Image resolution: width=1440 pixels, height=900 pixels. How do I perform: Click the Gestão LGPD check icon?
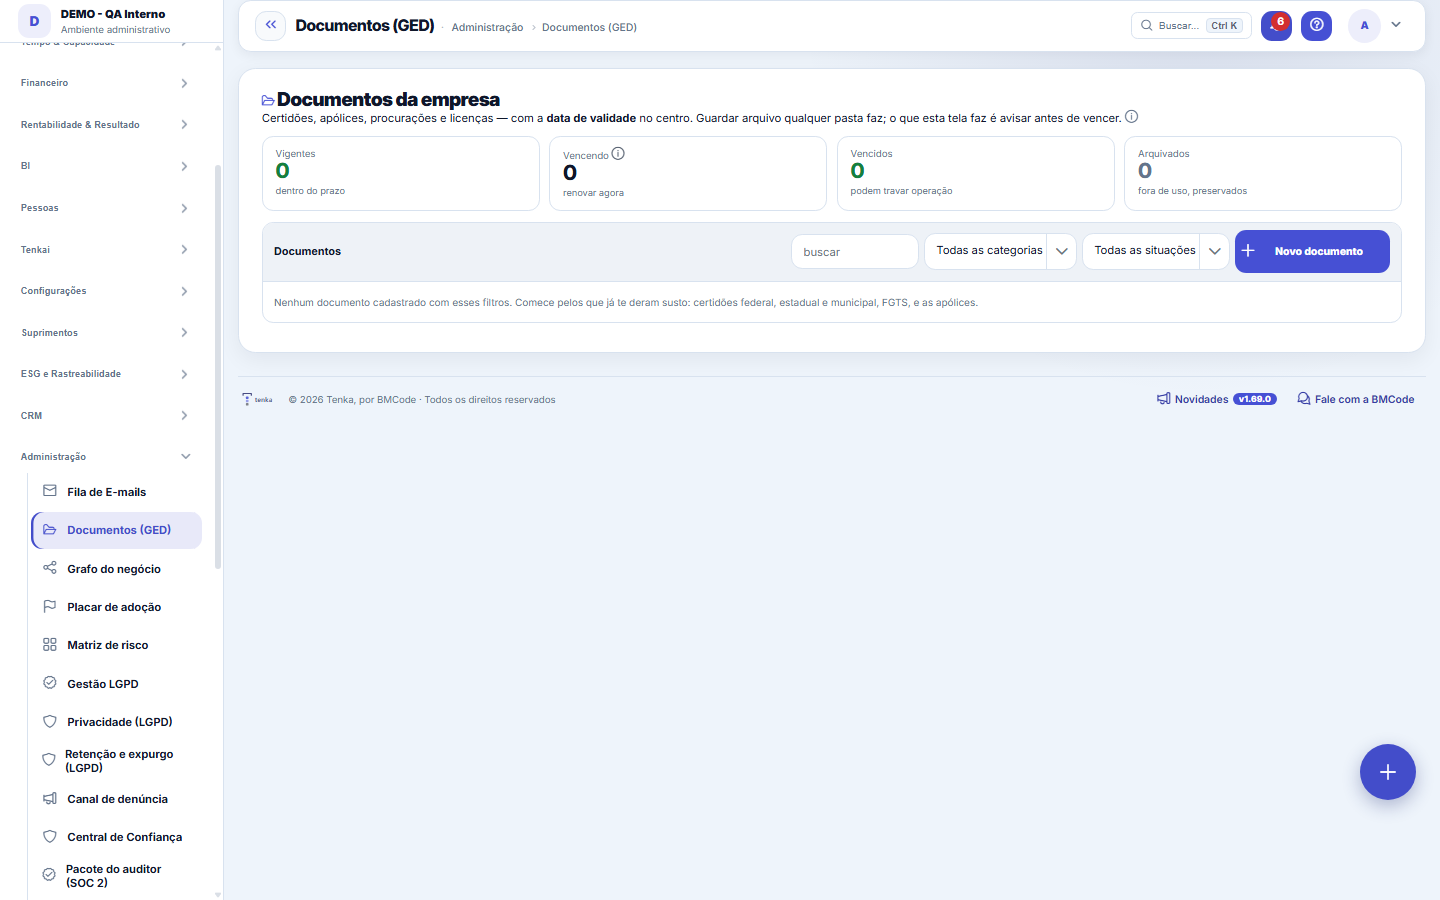50,683
